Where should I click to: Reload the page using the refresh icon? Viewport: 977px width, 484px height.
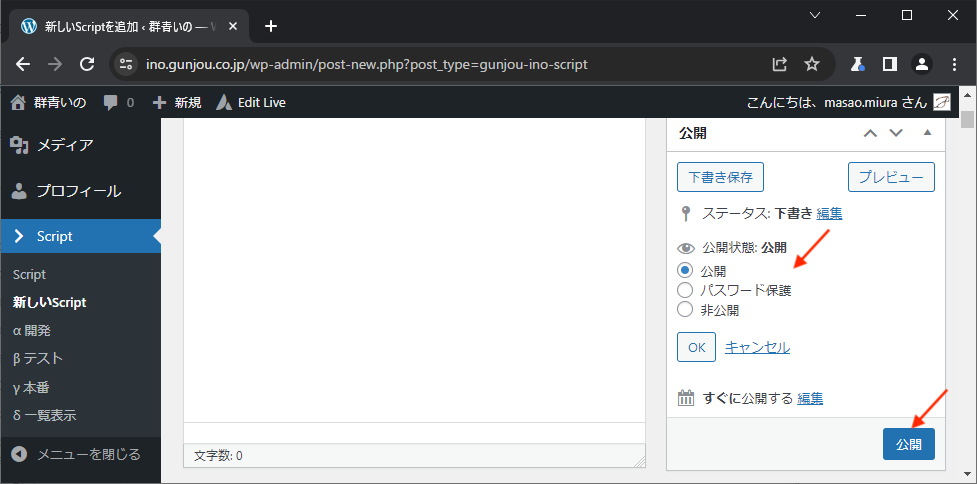(87, 64)
